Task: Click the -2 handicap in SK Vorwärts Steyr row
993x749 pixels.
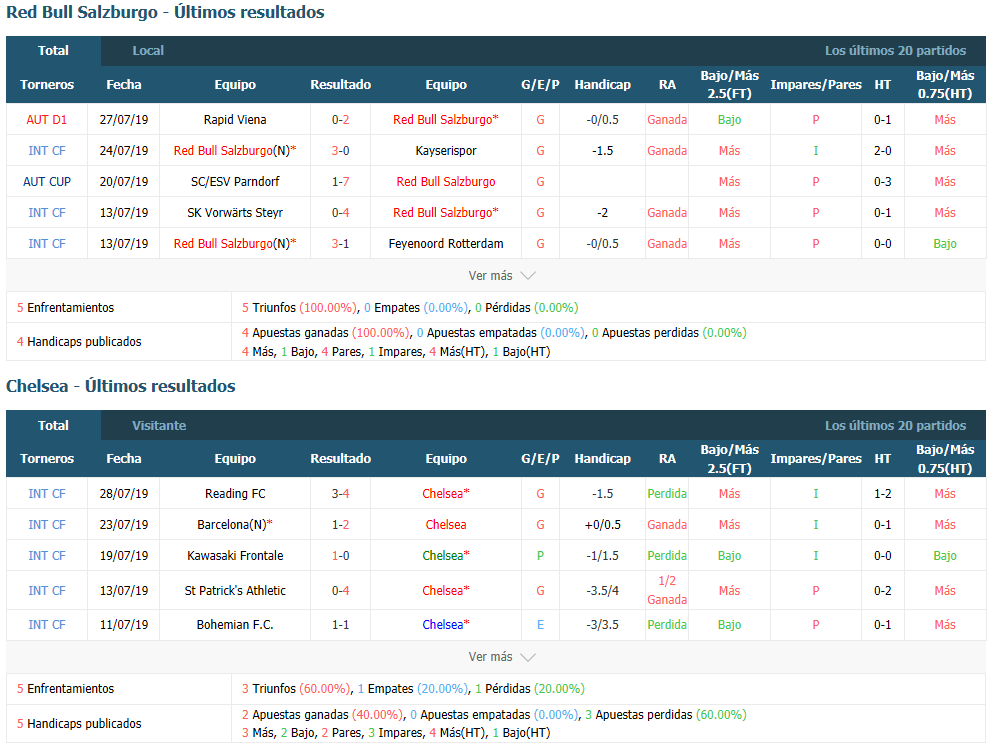Action: pos(602,213)
